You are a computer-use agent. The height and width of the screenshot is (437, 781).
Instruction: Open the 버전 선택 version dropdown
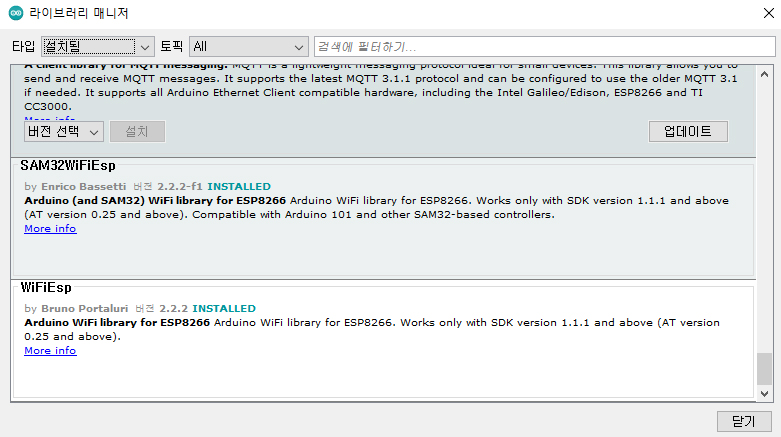coord(64,132)
